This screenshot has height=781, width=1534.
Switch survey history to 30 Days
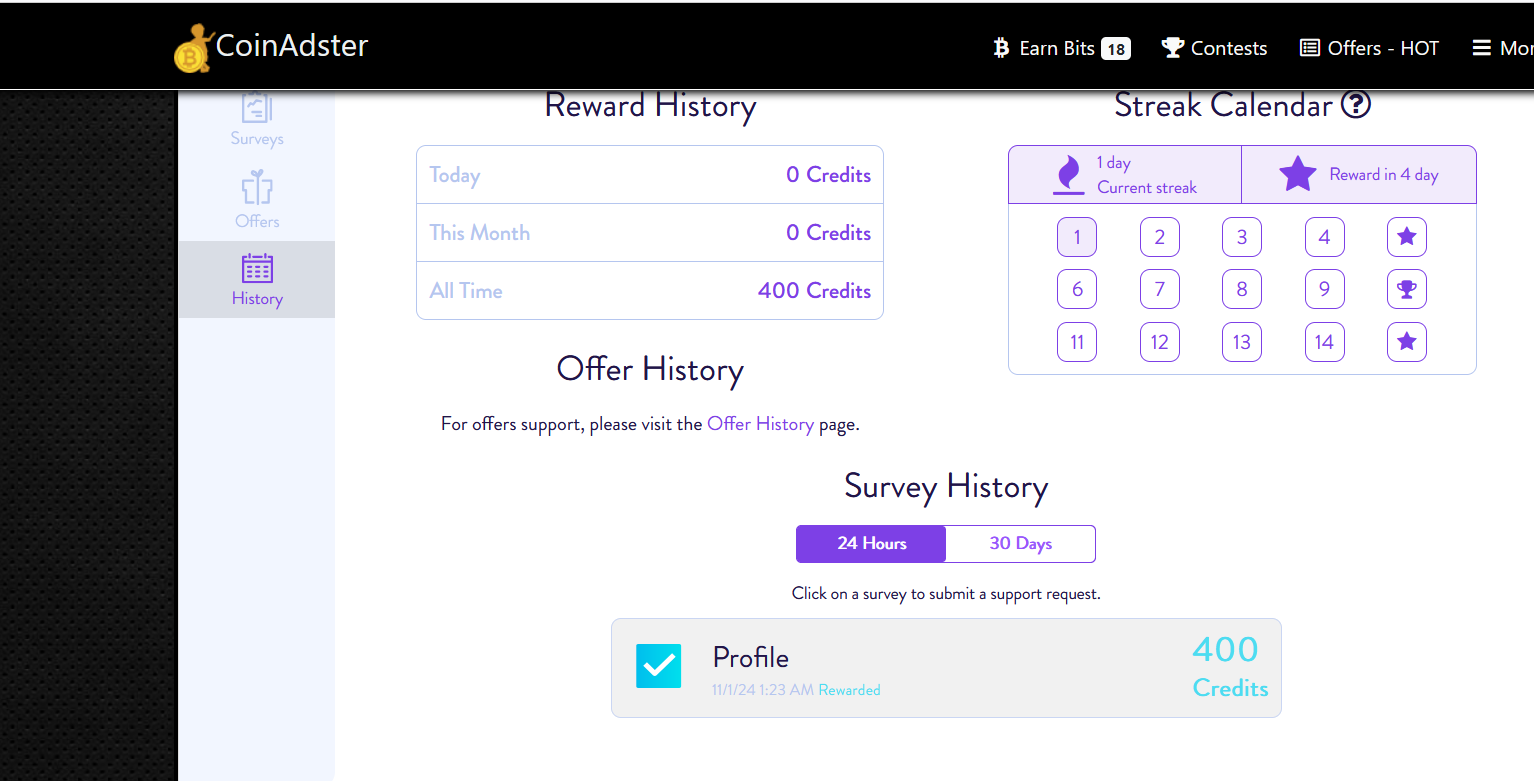[x=1021, y=544]
